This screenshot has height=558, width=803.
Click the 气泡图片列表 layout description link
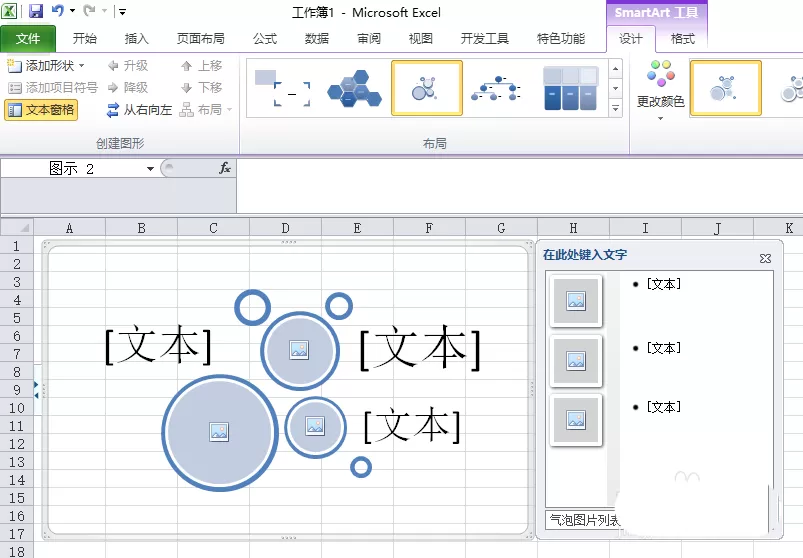point(585,520)
